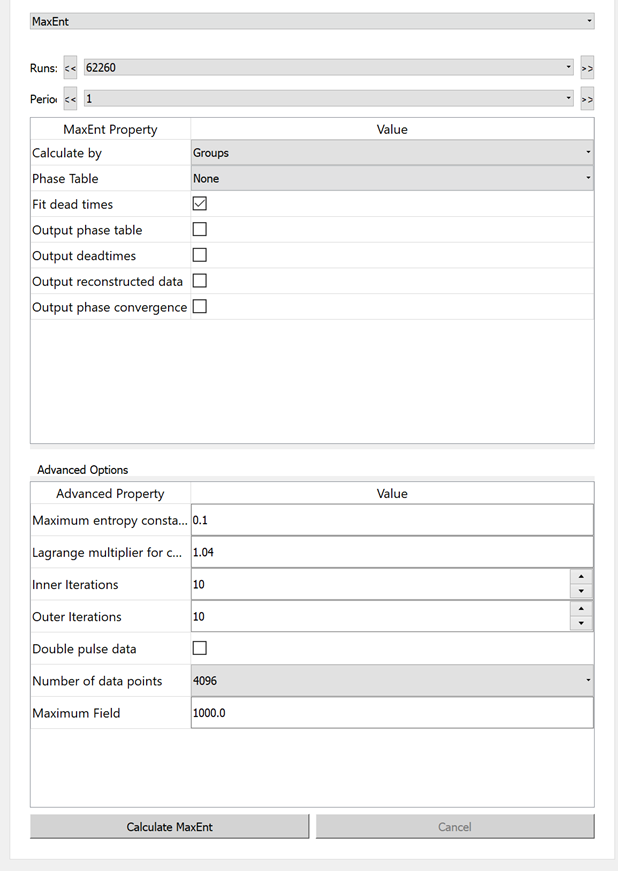Enable Output phase table checkbox
The height and width of the screenshot is (871, 618).
(200, 230)
